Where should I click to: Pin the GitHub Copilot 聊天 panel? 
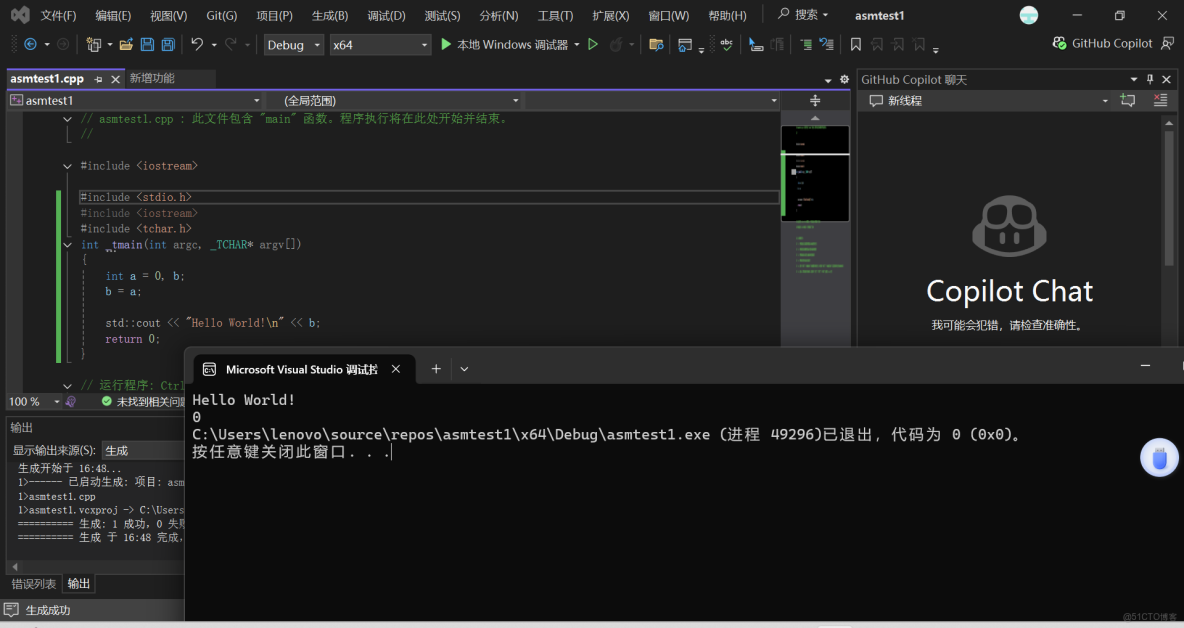[x=1149, y=79]
